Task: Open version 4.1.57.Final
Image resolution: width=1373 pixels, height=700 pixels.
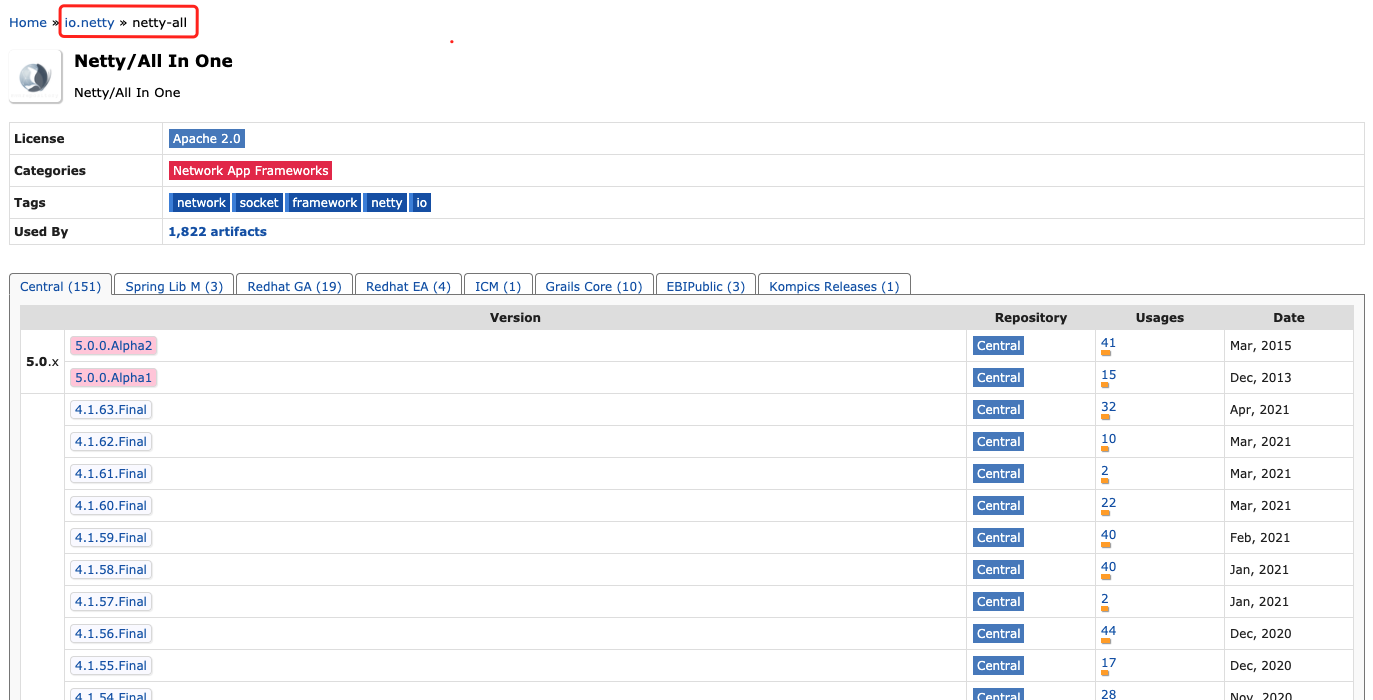Action: coord(111,602)
